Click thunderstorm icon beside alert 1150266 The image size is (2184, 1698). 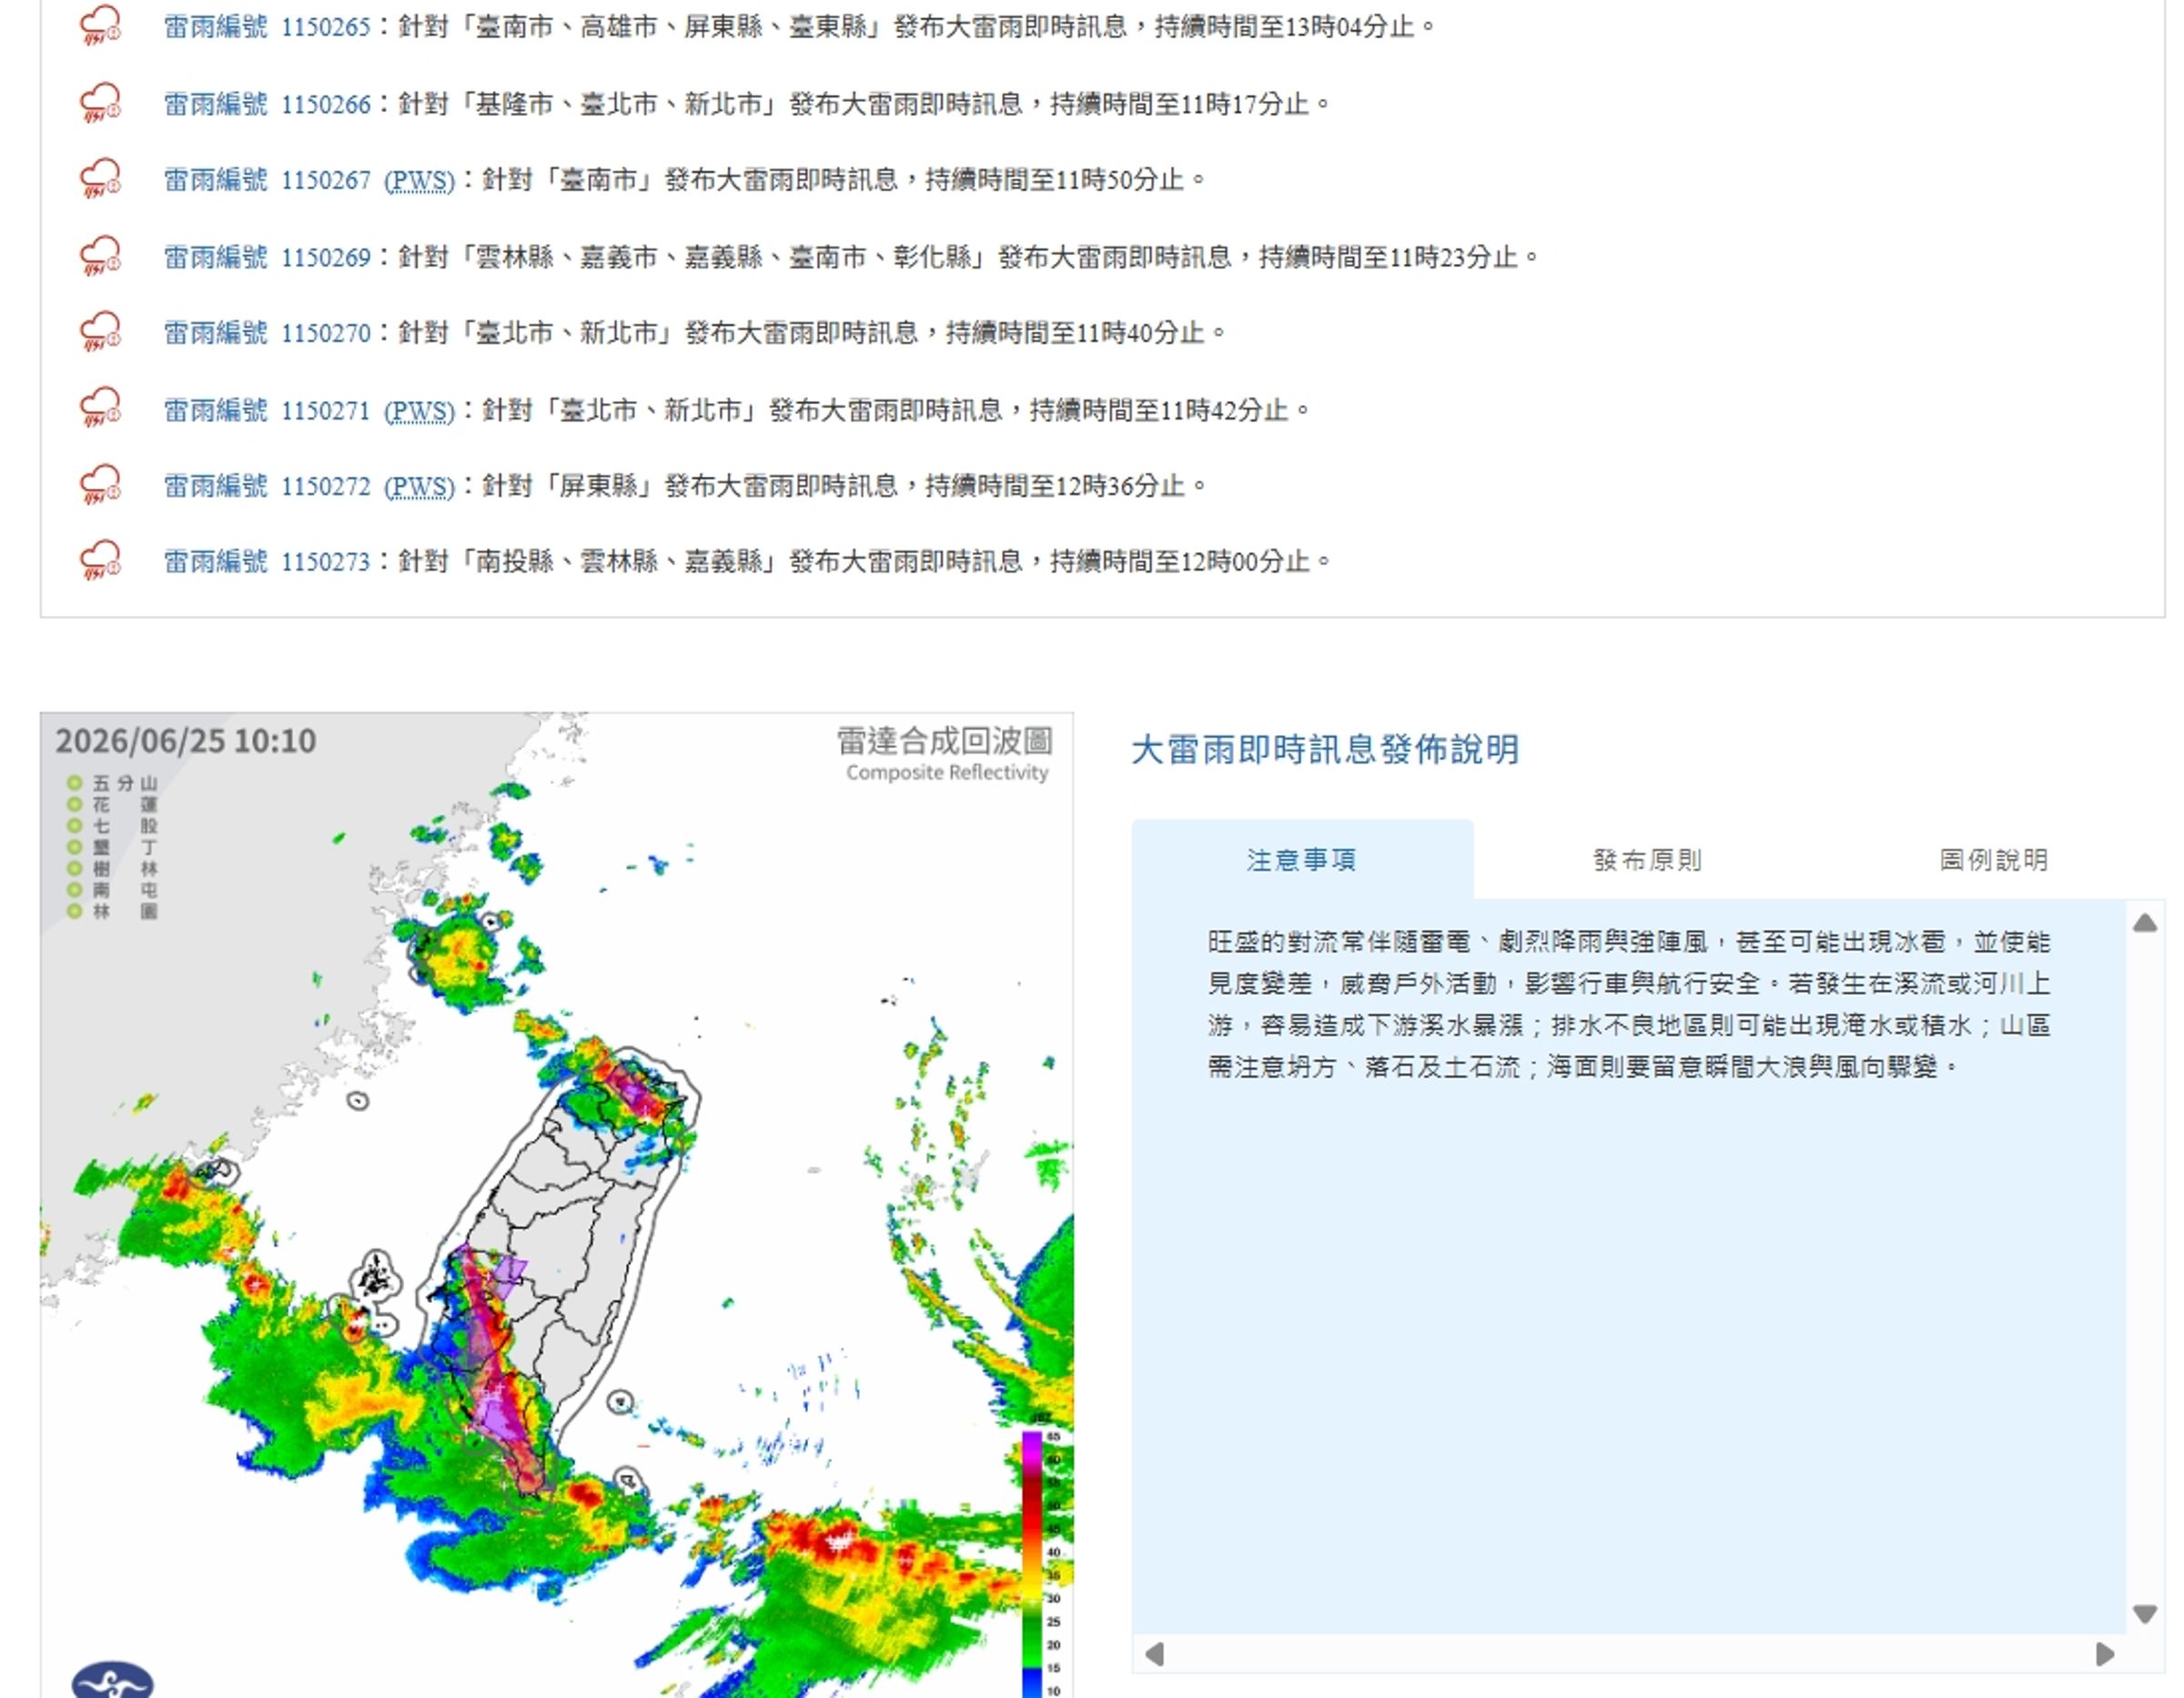(100, 103)
